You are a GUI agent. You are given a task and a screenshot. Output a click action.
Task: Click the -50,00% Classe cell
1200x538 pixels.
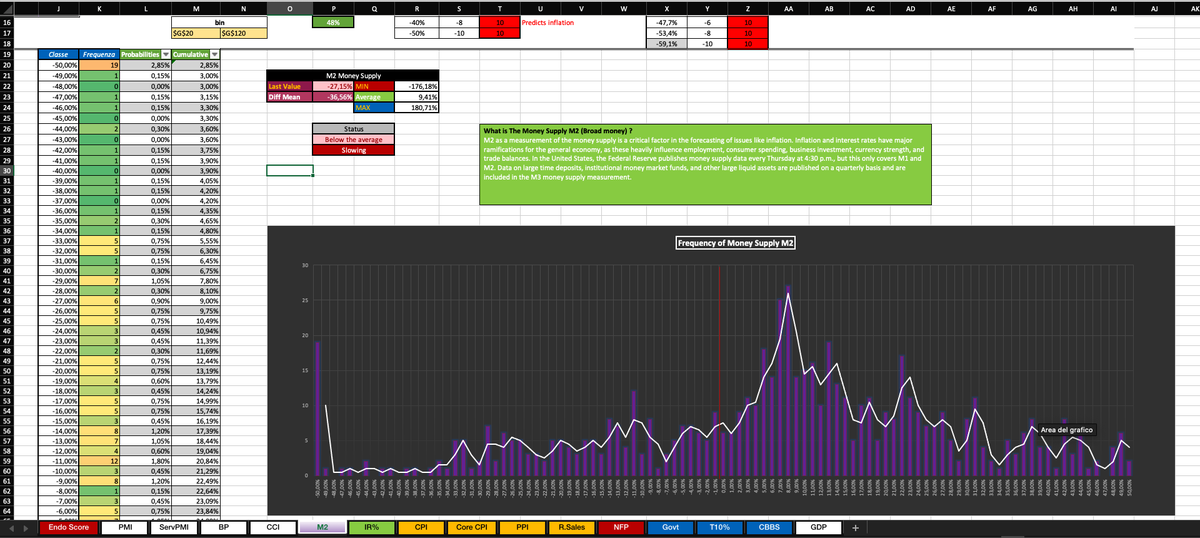[57, 64]
